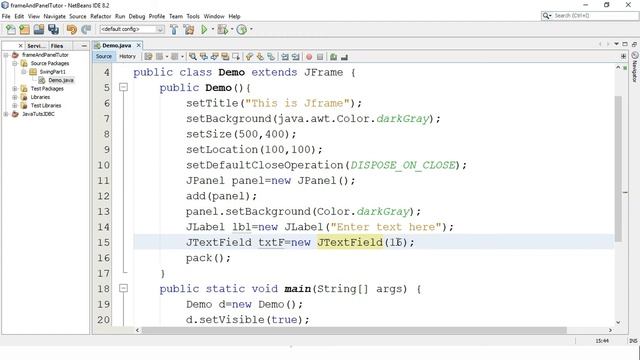Click the Debug Project toolbar icon
The height and width of the screenshot is (360, 640).
pos(222,29)
